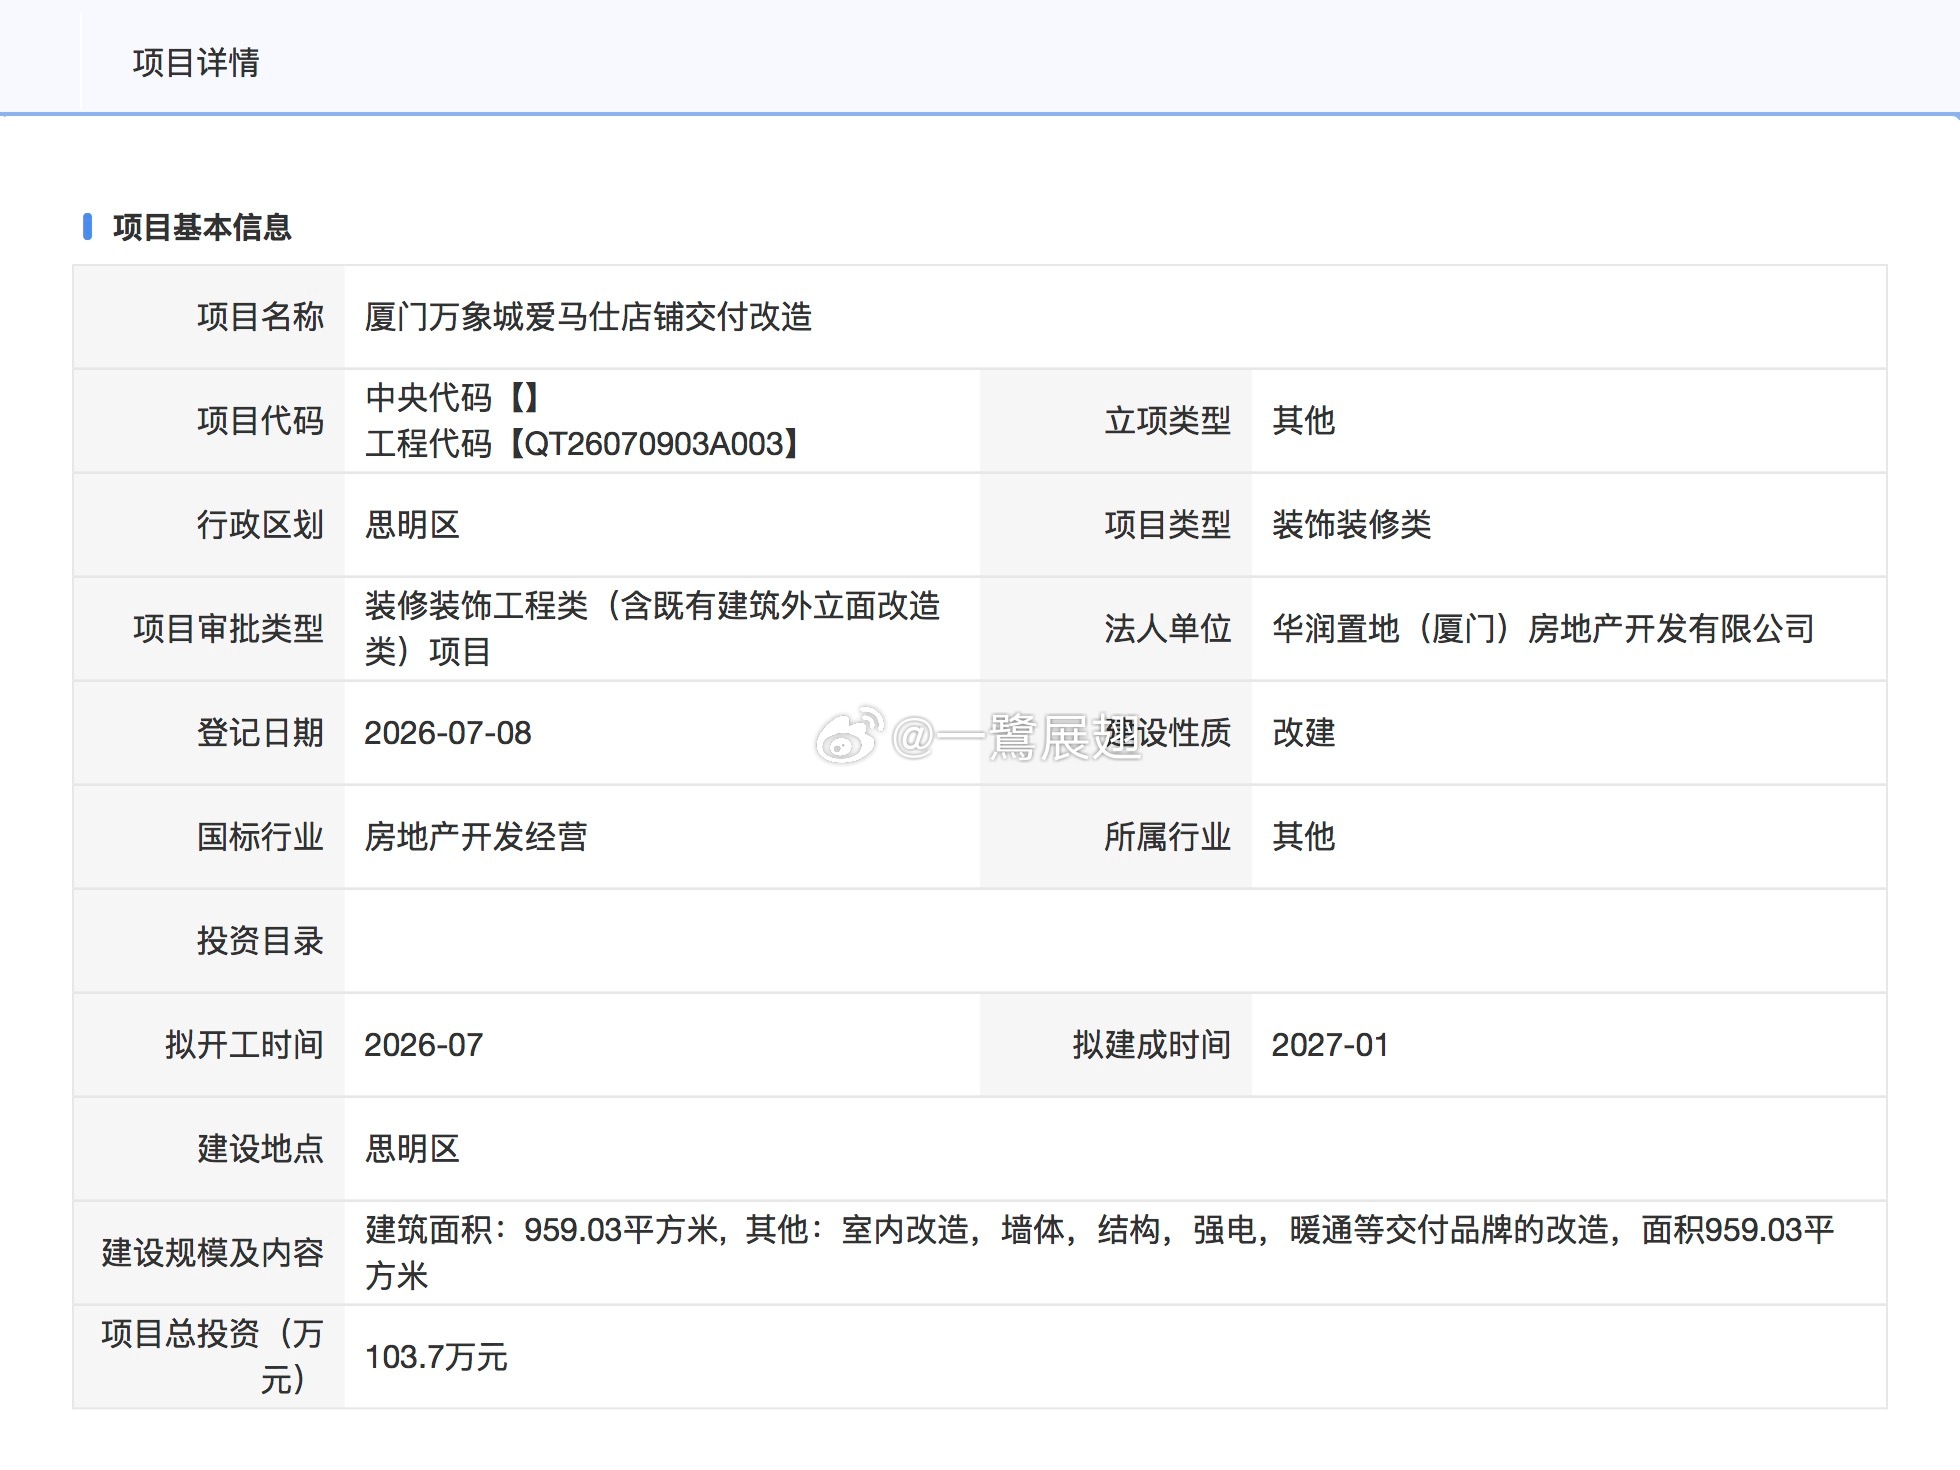
Task: Click the 项目基本信息 section heading
Action: pos(202,228)
